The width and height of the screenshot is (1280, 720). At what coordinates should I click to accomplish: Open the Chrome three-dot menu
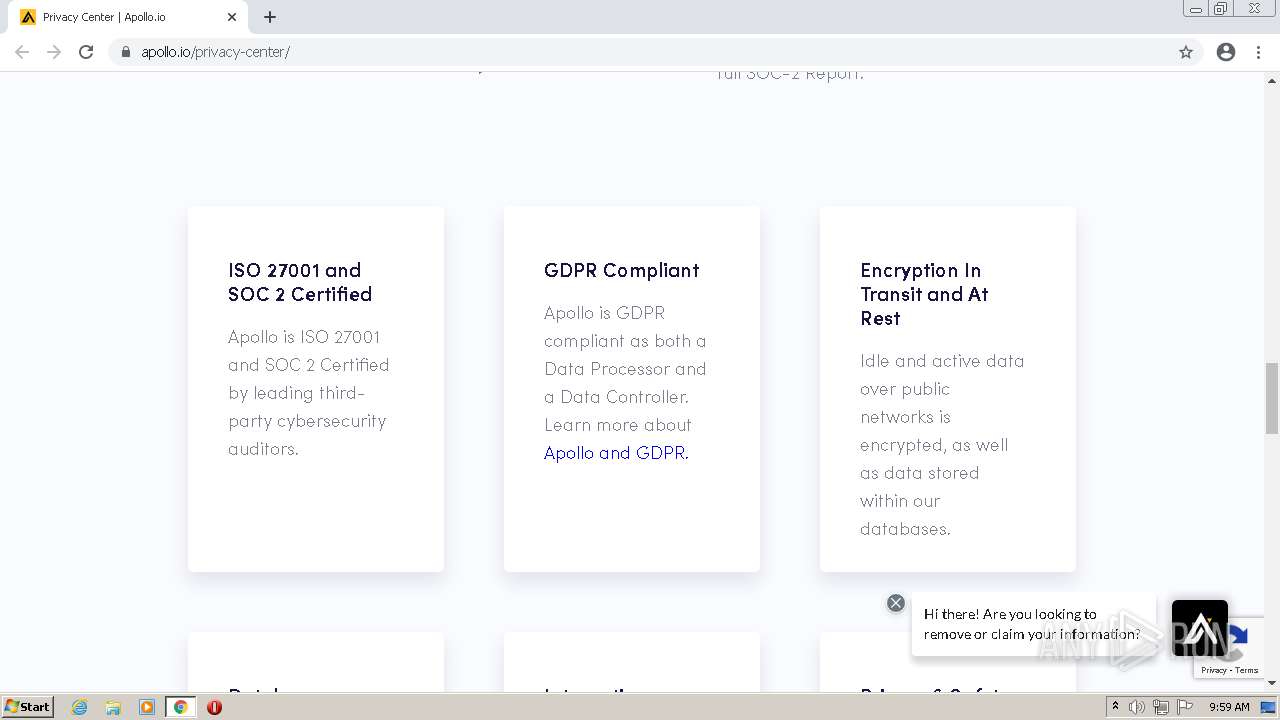tap(1258, 52)
